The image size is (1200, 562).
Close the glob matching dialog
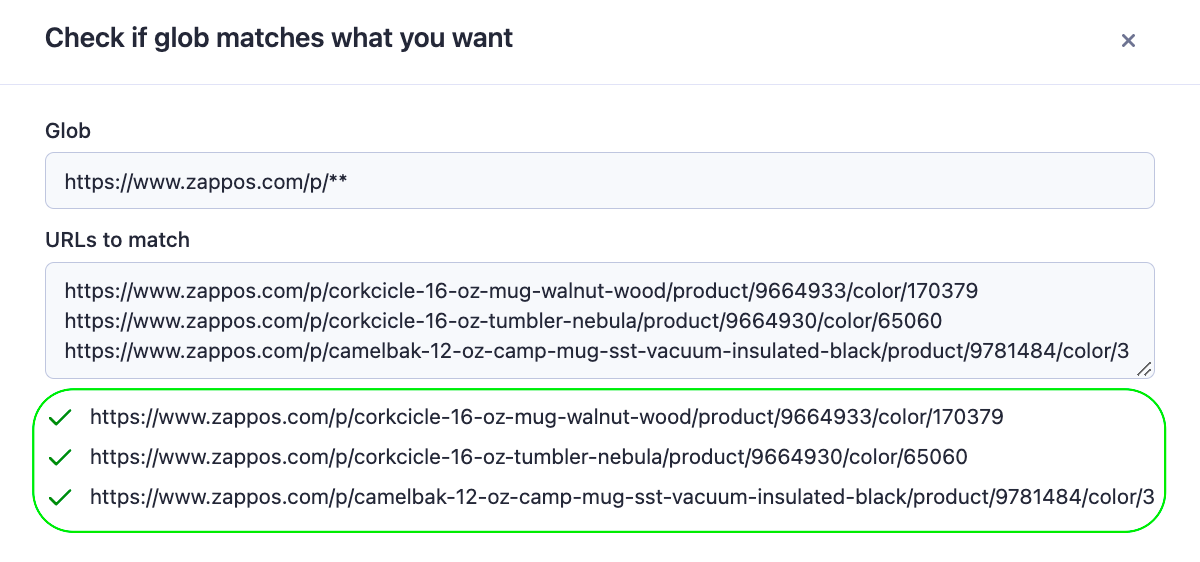pos(1128,41)
